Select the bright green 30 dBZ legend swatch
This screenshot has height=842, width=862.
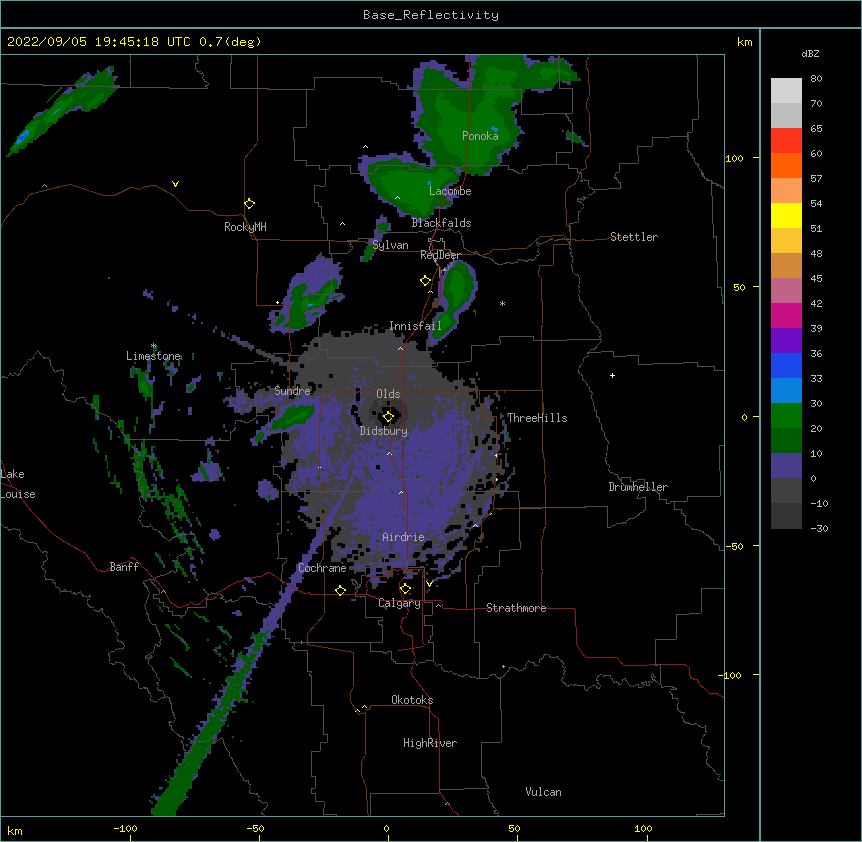(x=786, y=416)
